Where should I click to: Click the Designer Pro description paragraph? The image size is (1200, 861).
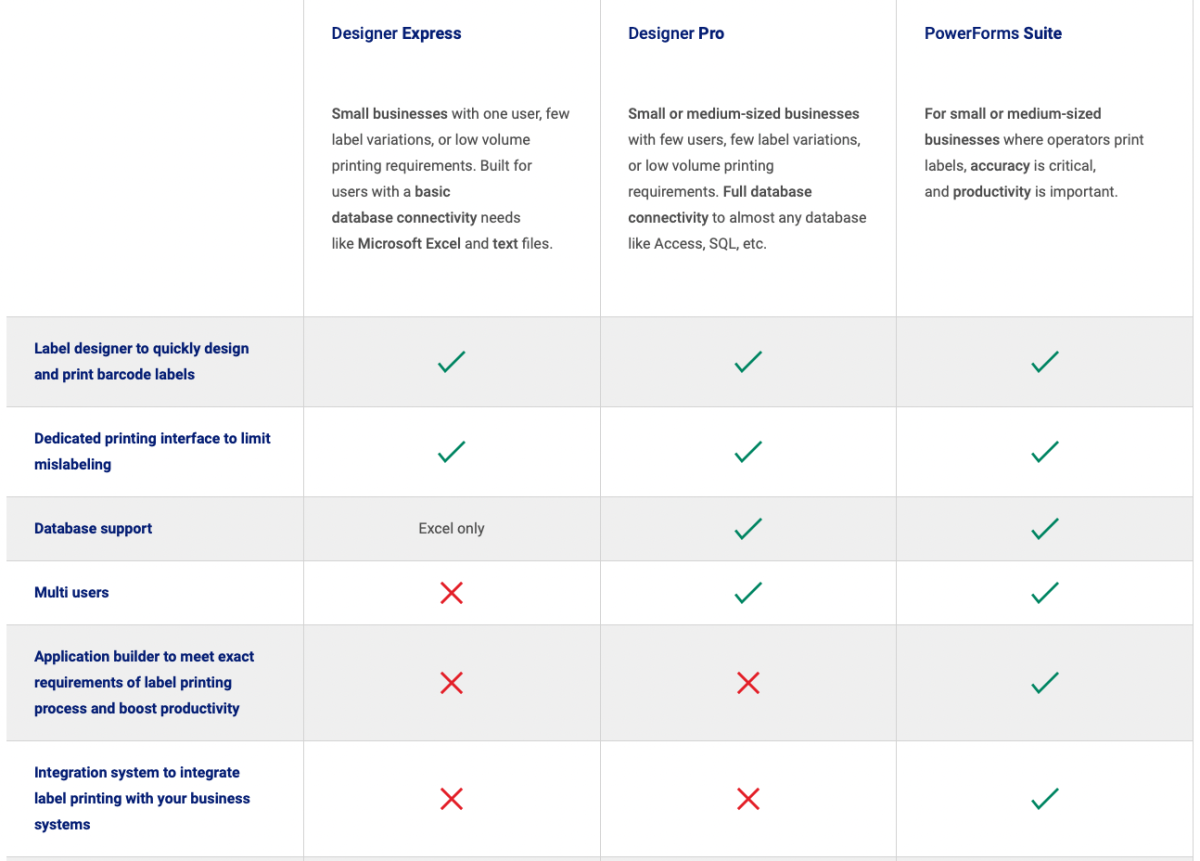tap(747, 179)
